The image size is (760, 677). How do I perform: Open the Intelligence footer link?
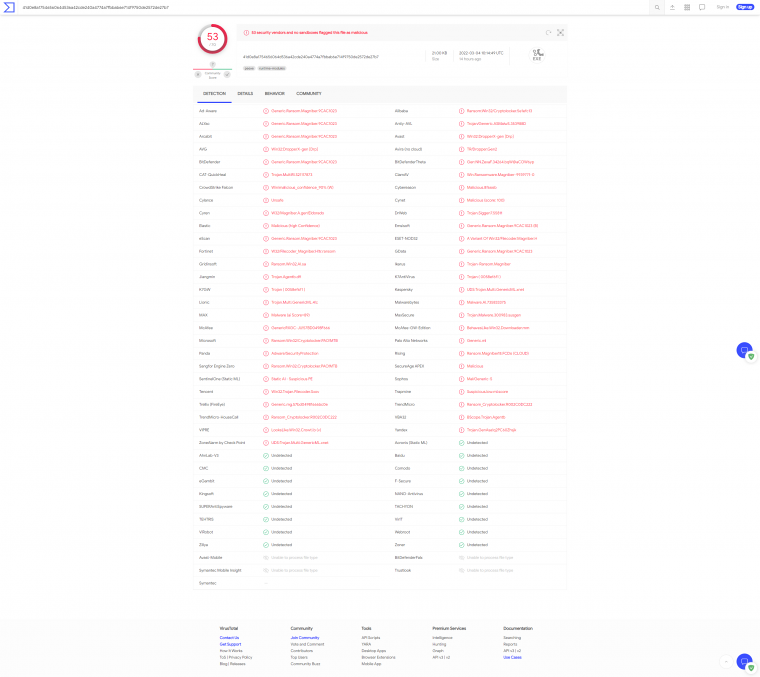(442, 638)
